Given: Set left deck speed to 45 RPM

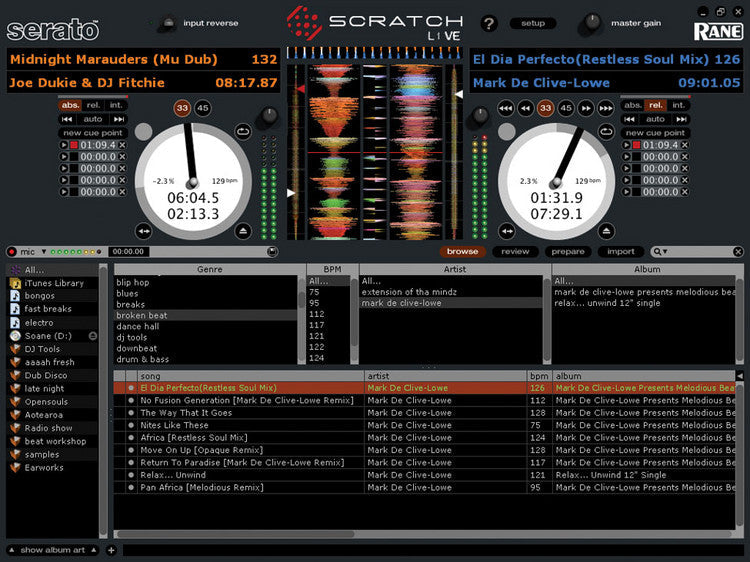Looking at the screenshot, I should (x=203, y=107).
